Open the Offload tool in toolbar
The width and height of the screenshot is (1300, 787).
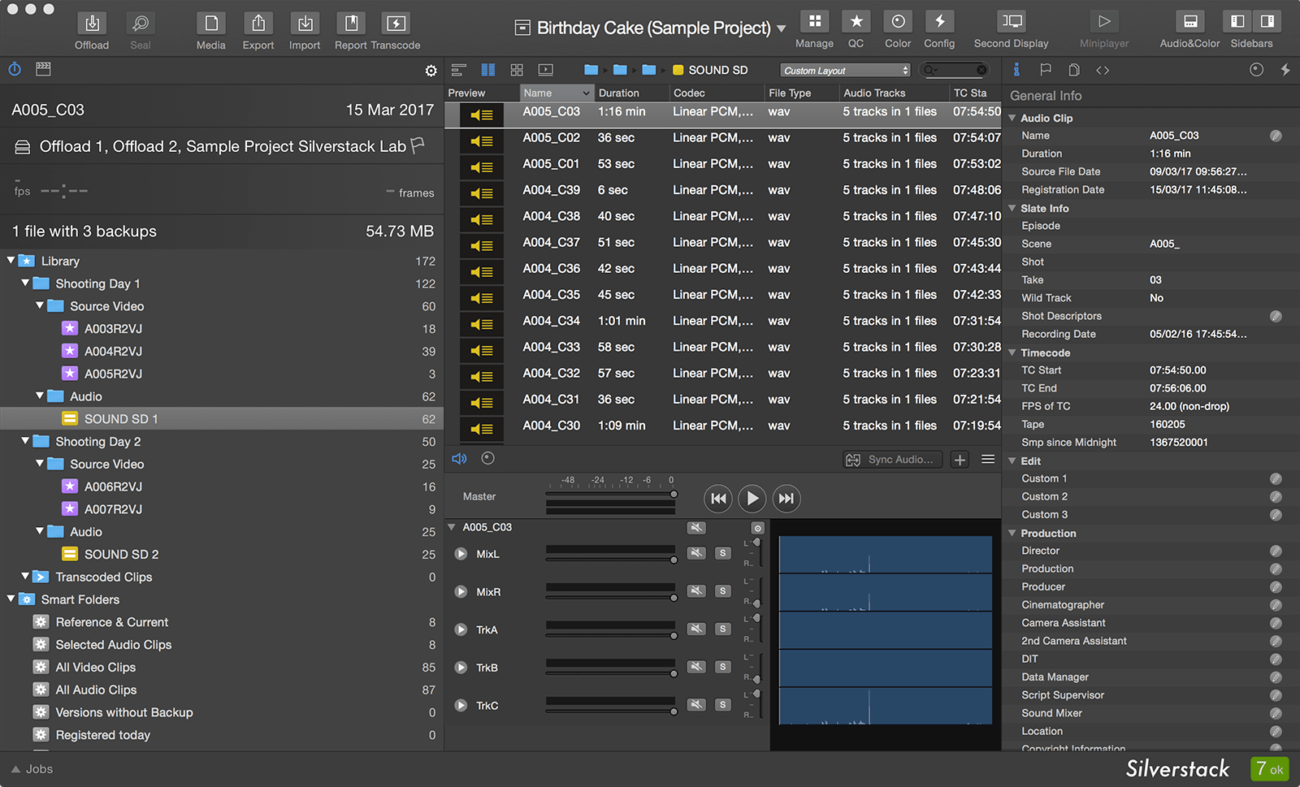pyautogui.click(x=92, y=24)
